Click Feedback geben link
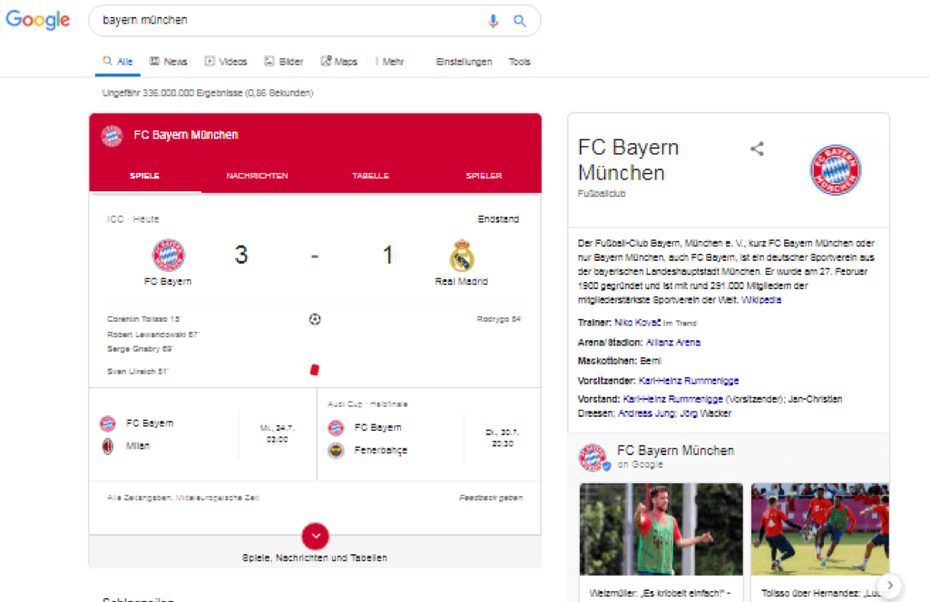930x602 pixels. [491, 498]
